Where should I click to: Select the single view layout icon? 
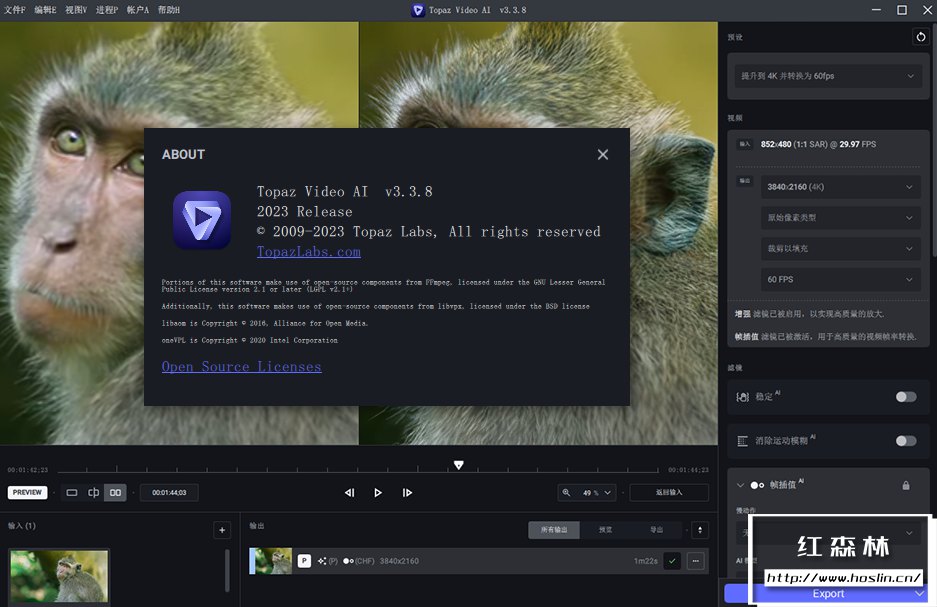click(72, 492)
